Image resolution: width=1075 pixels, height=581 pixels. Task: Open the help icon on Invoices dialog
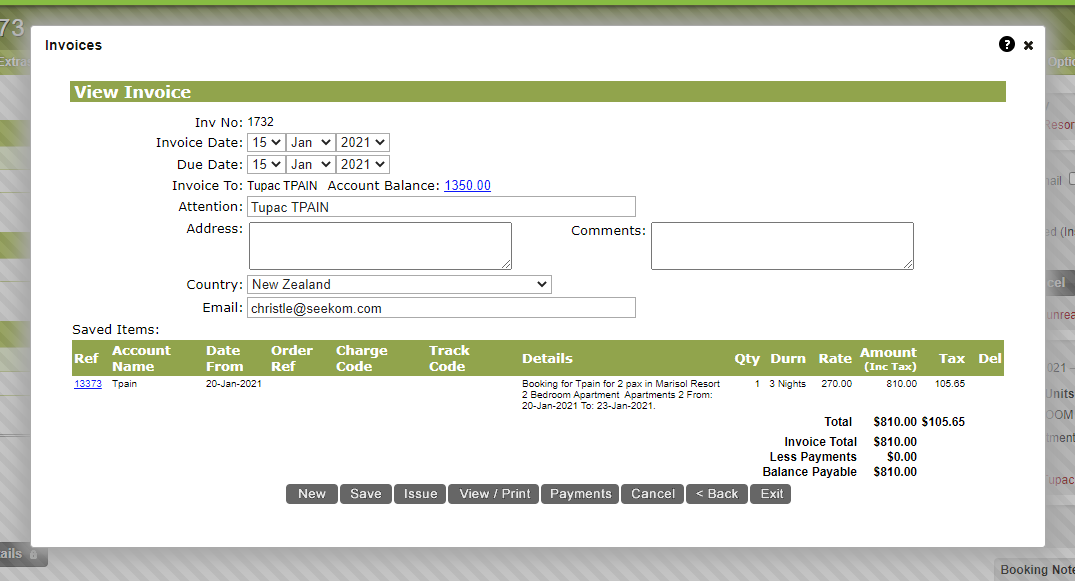coord(1006,45)
